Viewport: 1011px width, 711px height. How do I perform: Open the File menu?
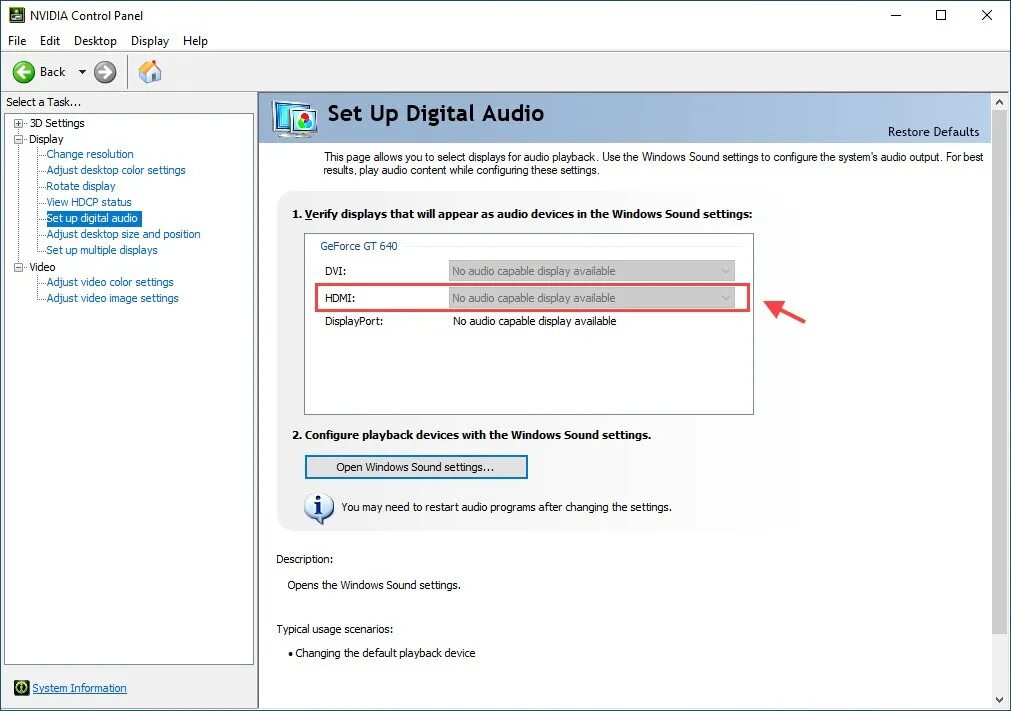(x=17, y=41)
